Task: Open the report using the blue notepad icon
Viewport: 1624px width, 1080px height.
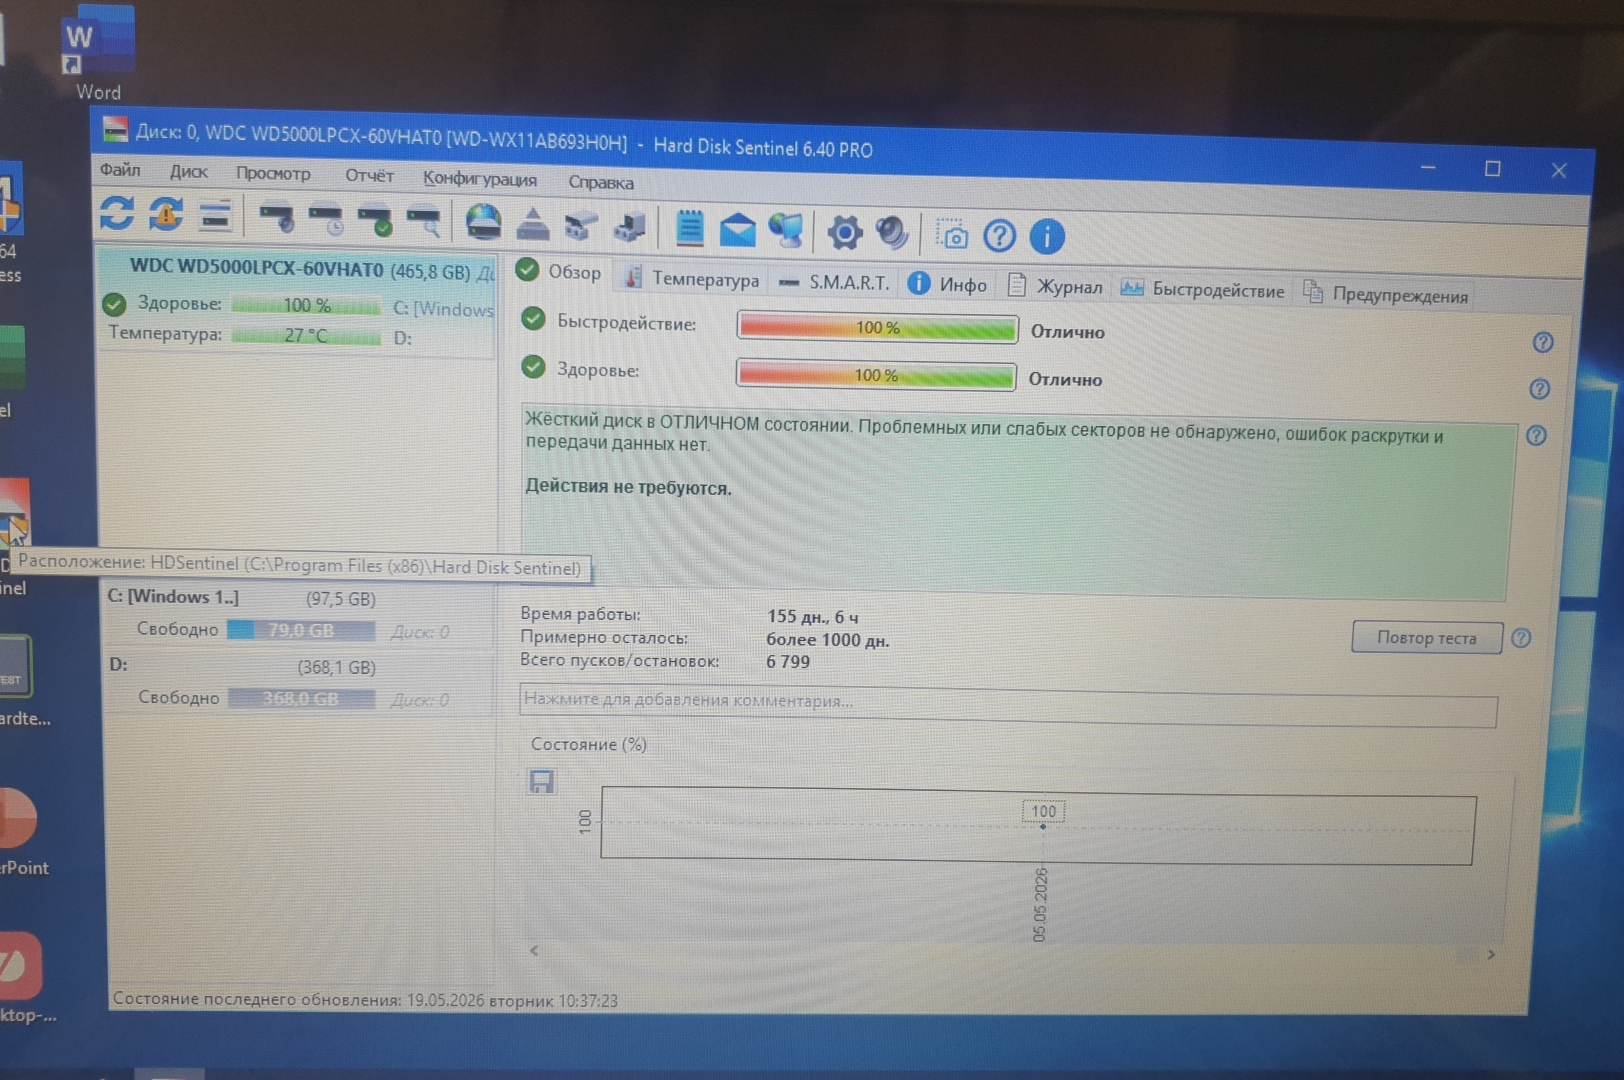Action: pyautogui.click(x=690, y=228)
